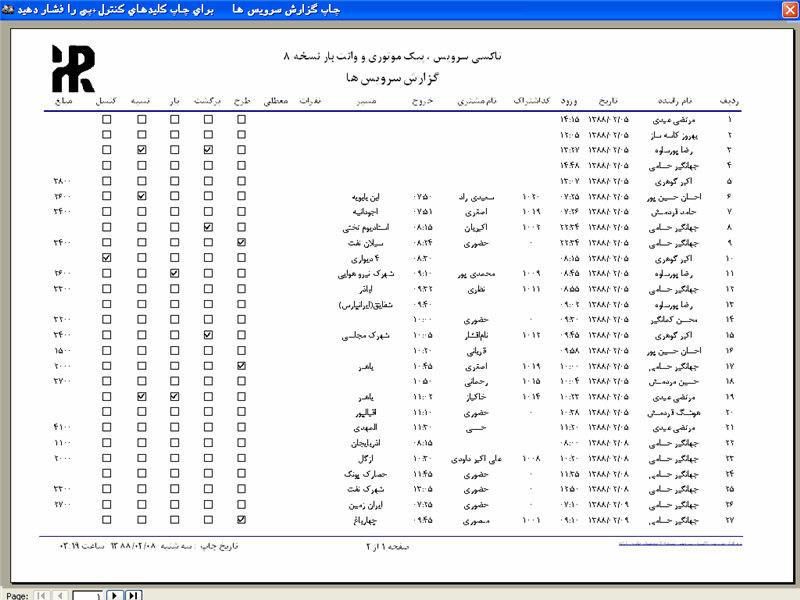Click route ایران زمین in row ۲۶
This screenshot has width=800, height=600.
(366, 505)
